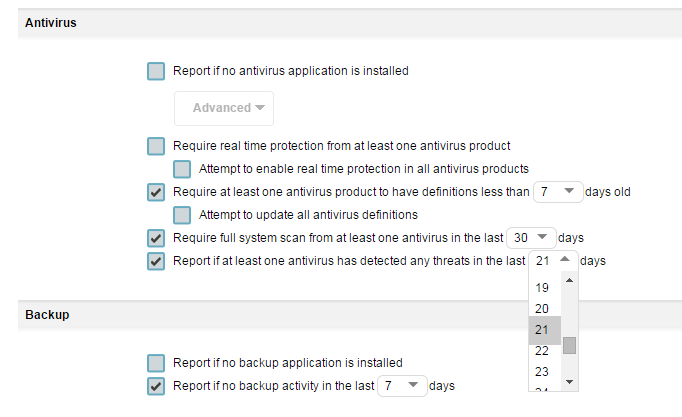The height and width of the screenshot is (417, 682).
Task: Choose 20 from the days list
Action: tap(543, 309)
